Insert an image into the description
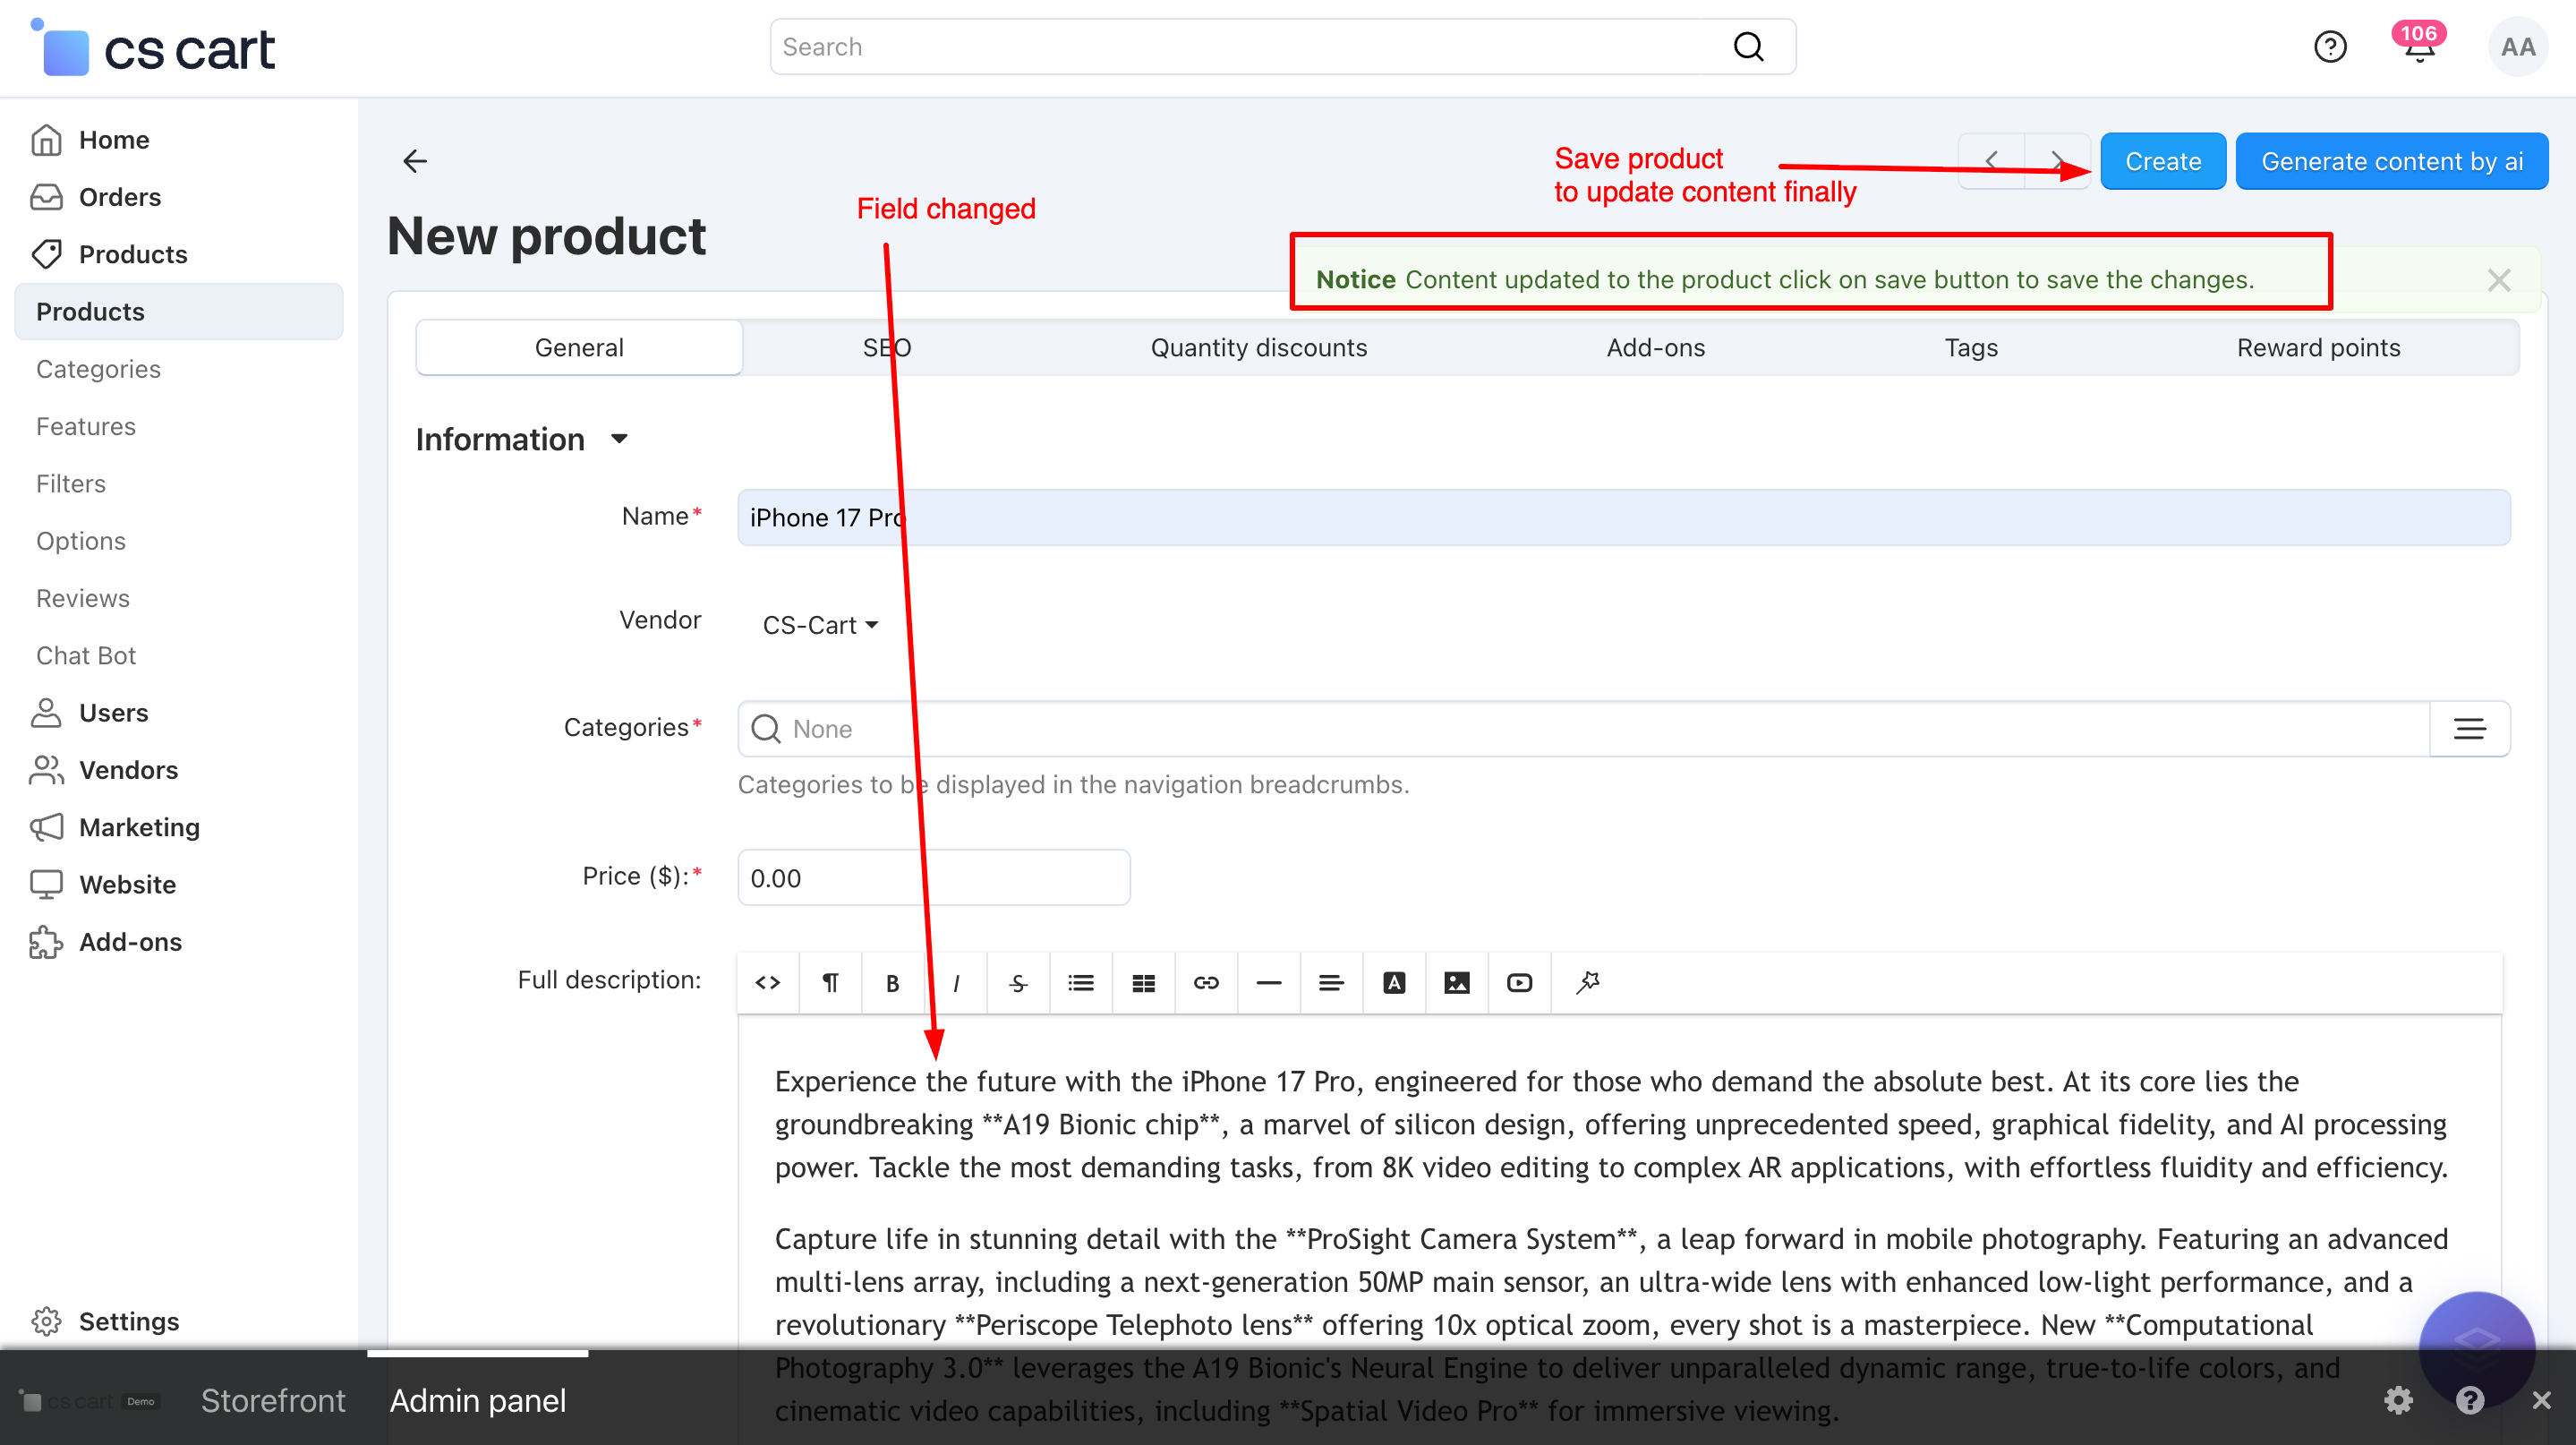 click(x=1456, y=982)
